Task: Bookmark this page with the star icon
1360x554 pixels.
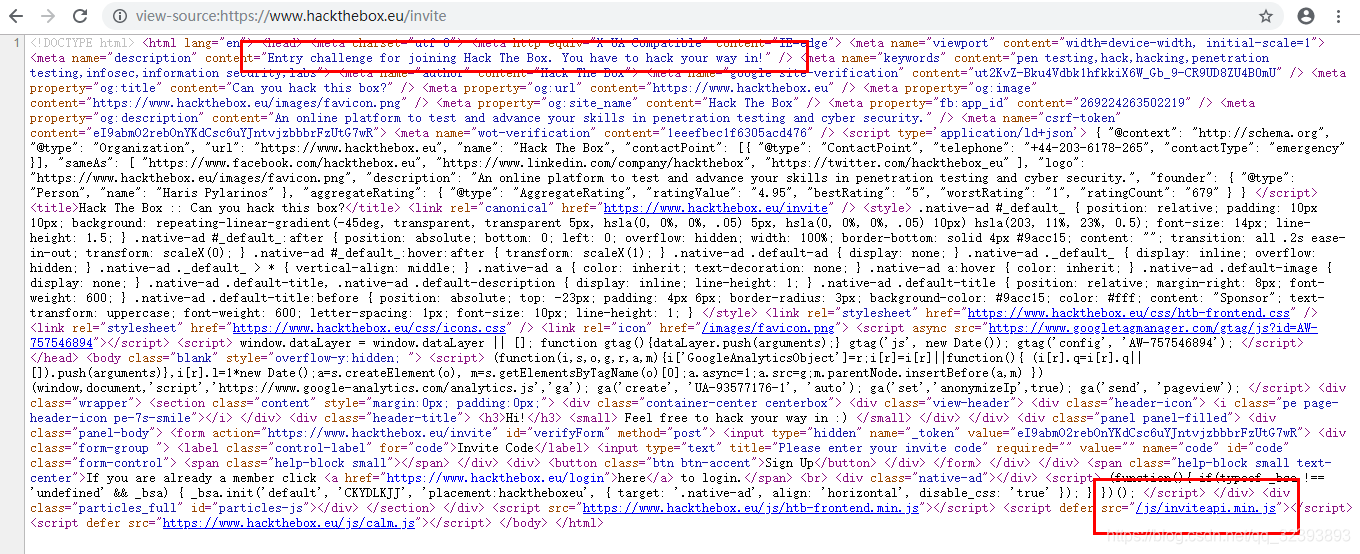Action: pyautogui.click(x=1266, y=16)
